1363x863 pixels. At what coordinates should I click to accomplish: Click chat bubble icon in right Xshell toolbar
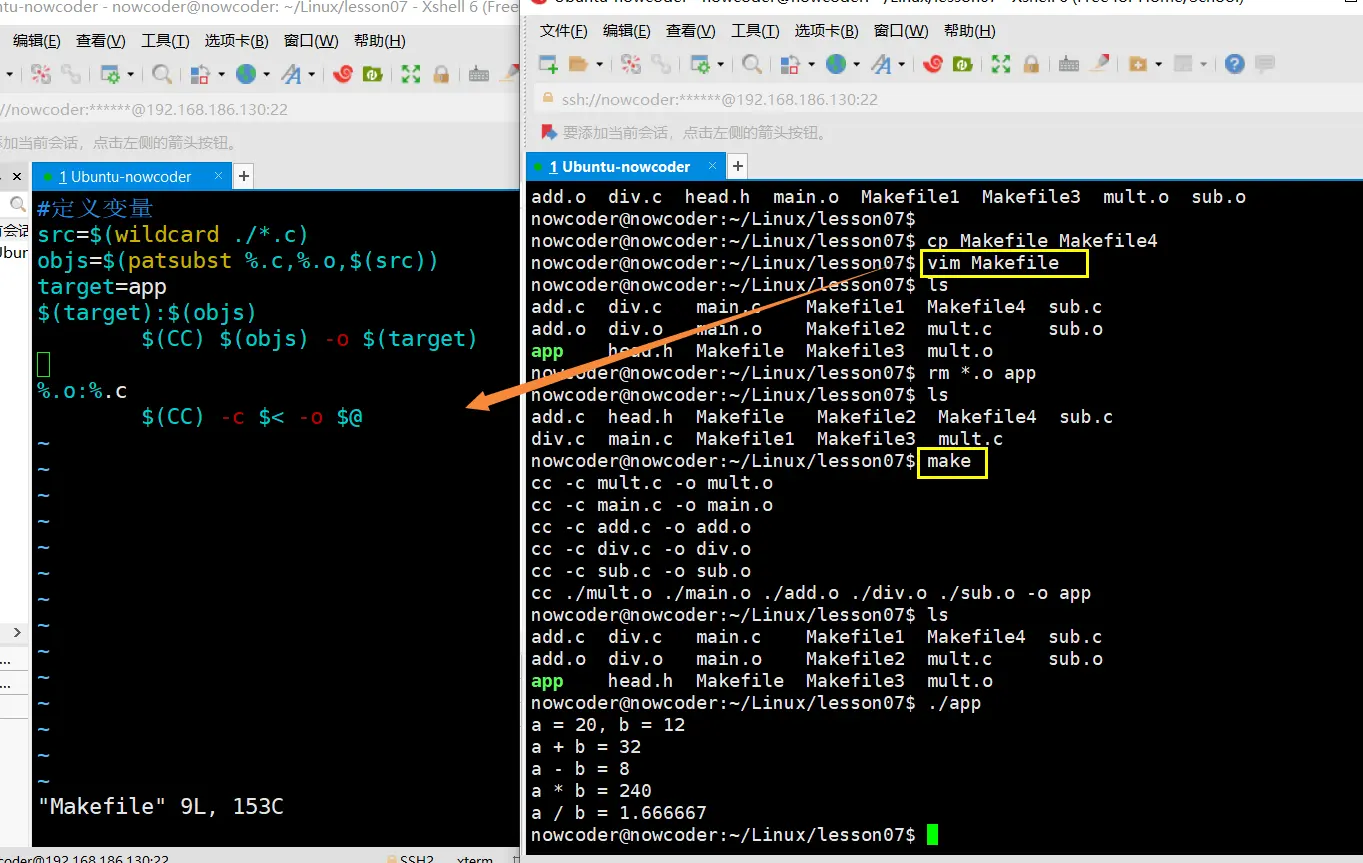[1265, 64]
